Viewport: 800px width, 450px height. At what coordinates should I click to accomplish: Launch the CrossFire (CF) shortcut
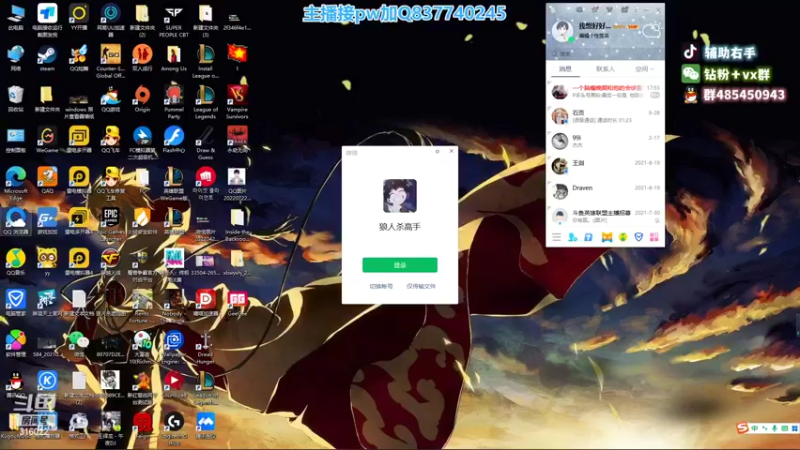(x=110, y=263)
